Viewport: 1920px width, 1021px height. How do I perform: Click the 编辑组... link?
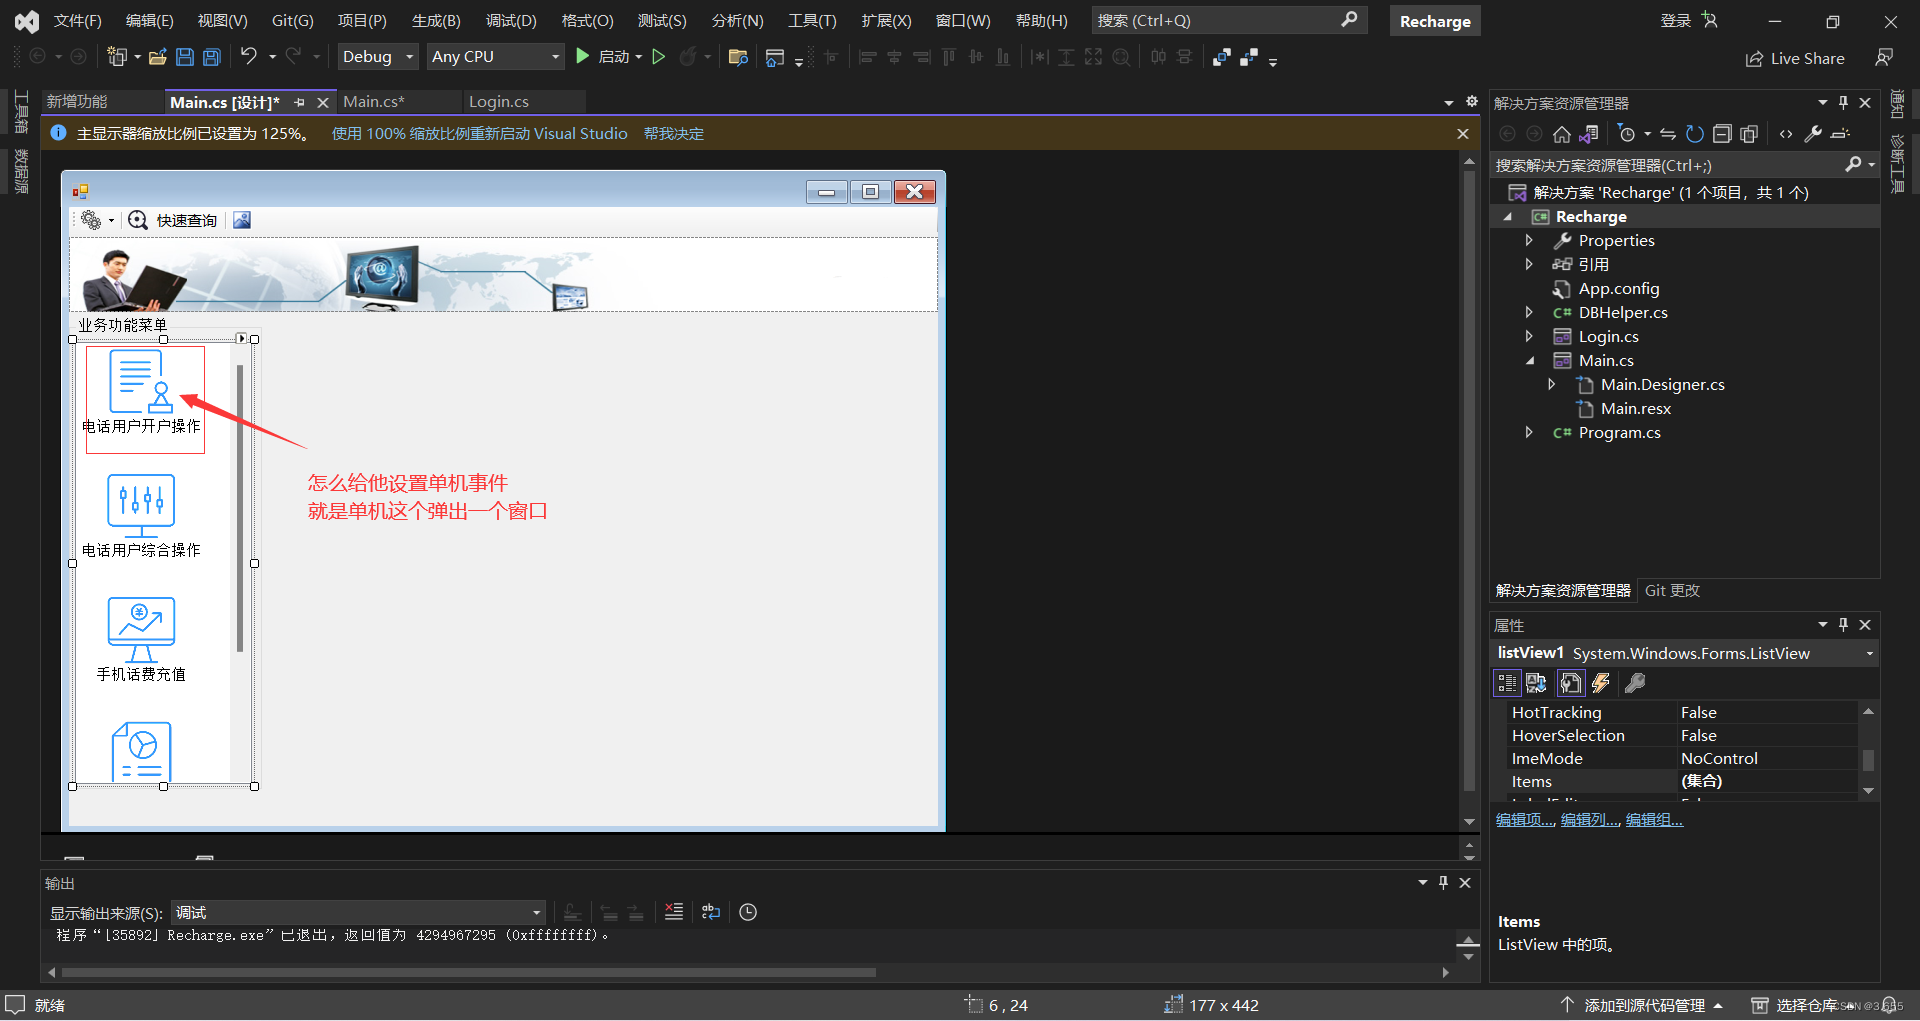[1654, 820]
